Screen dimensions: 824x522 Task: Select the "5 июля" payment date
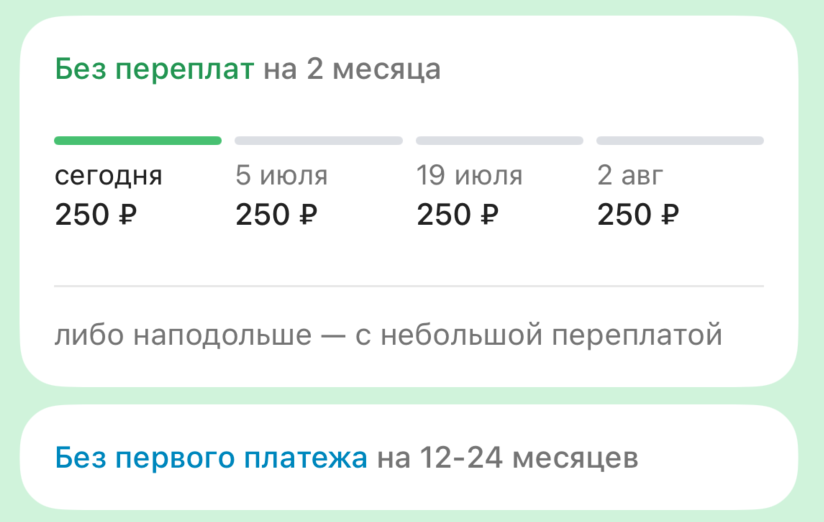(281, 177)
